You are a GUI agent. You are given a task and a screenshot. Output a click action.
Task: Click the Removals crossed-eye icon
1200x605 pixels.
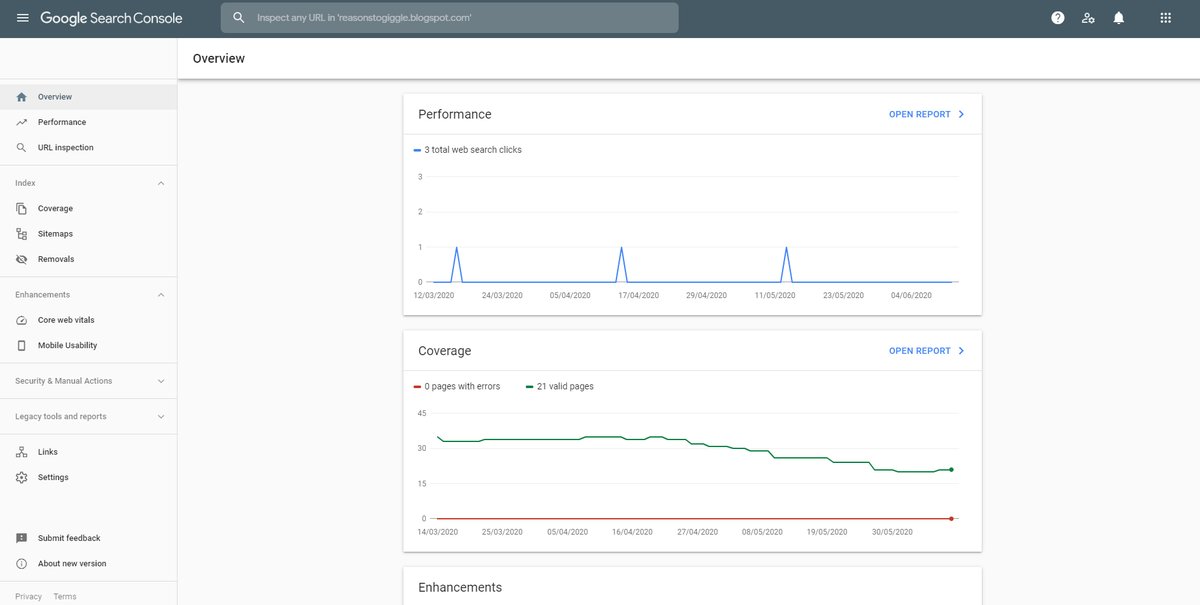tap(22, 259)
